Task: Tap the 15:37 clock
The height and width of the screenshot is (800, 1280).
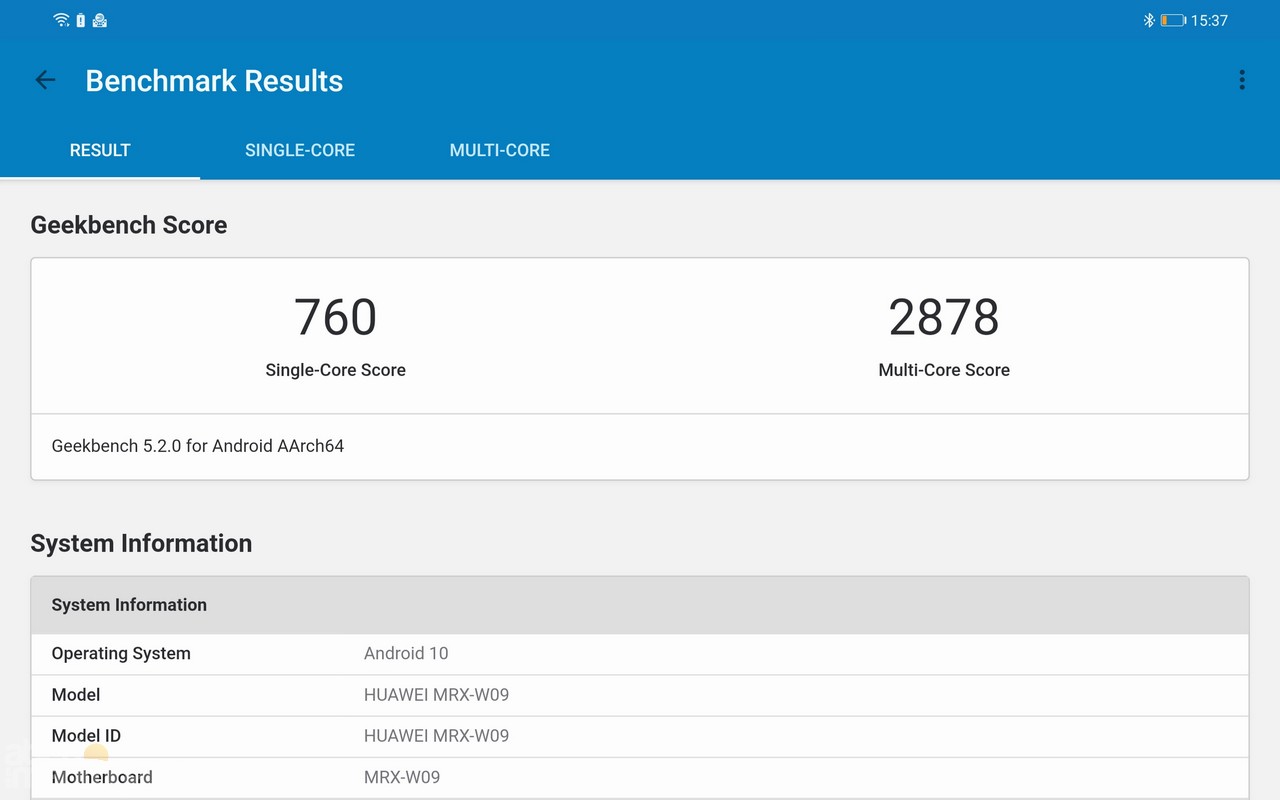Action: [1209, 20]
